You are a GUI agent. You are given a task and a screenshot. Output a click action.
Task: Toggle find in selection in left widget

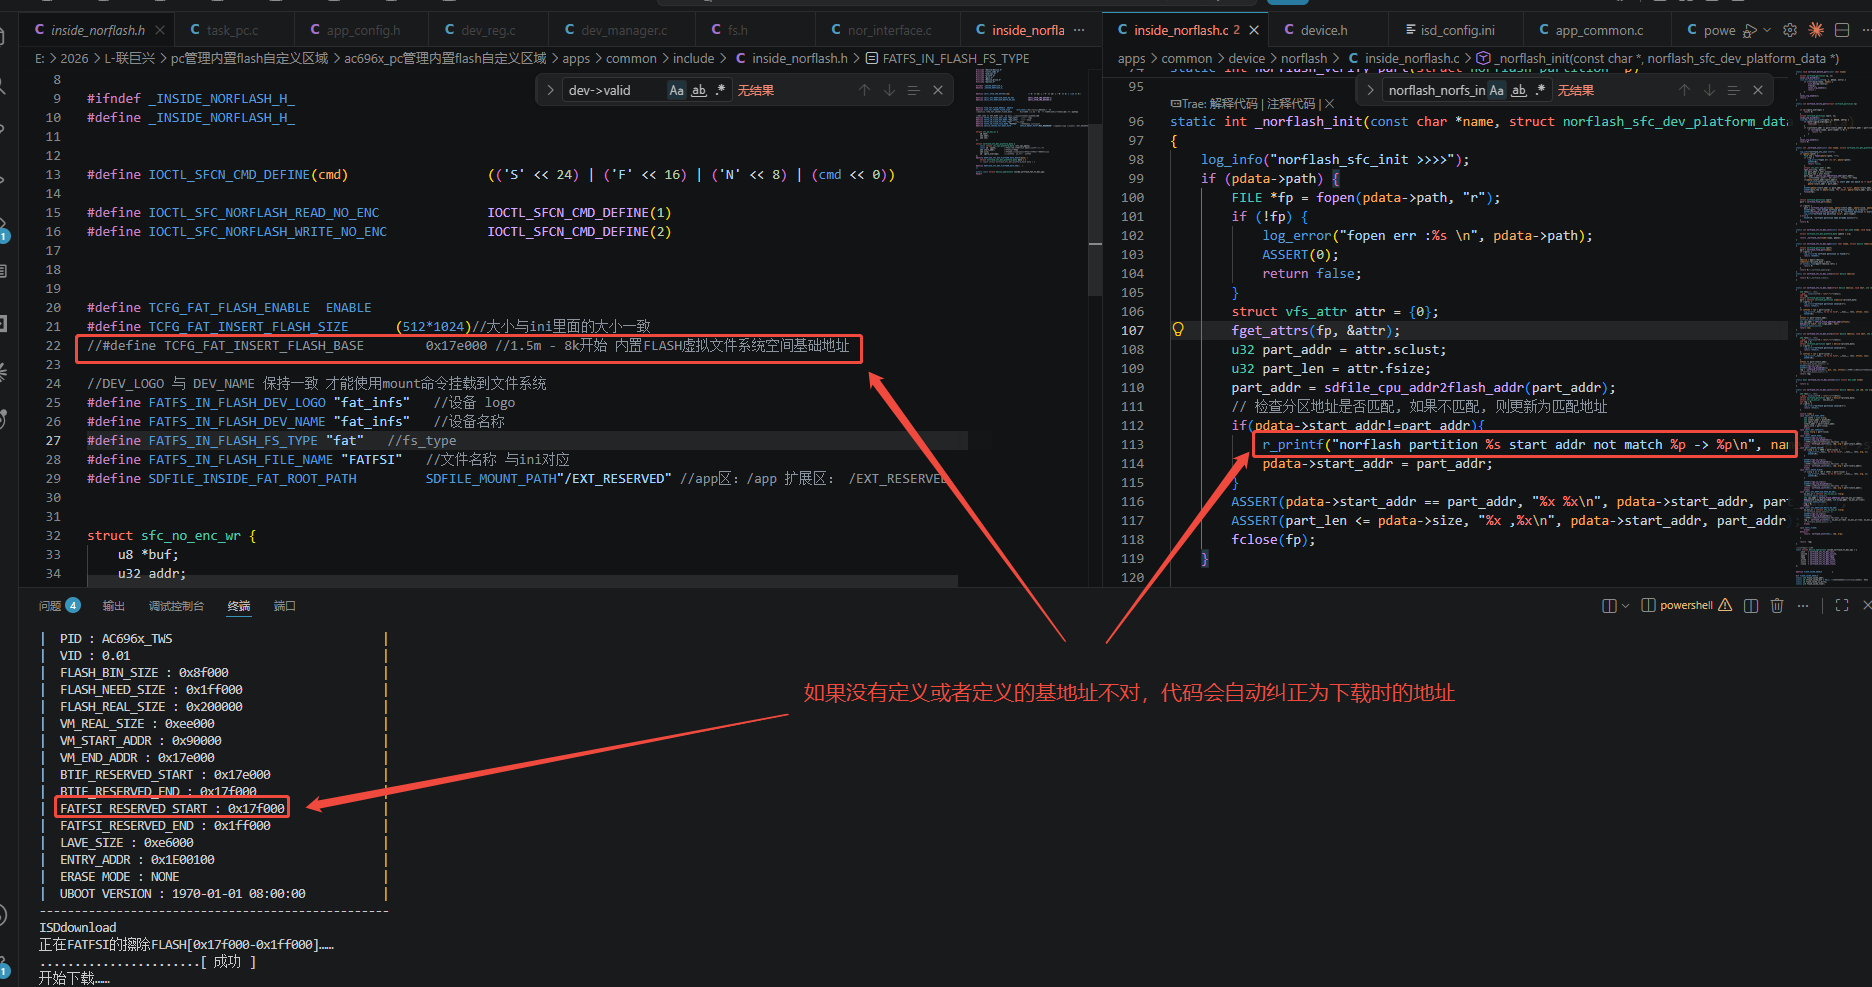tap(913, 90)
